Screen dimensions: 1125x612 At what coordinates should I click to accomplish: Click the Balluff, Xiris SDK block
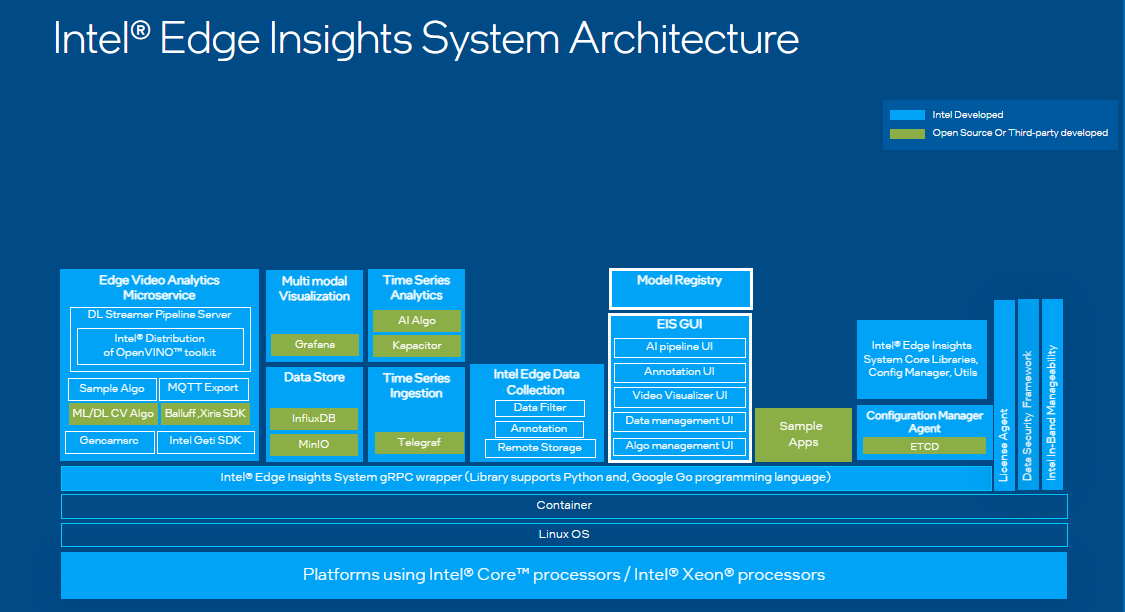(205, 414)
